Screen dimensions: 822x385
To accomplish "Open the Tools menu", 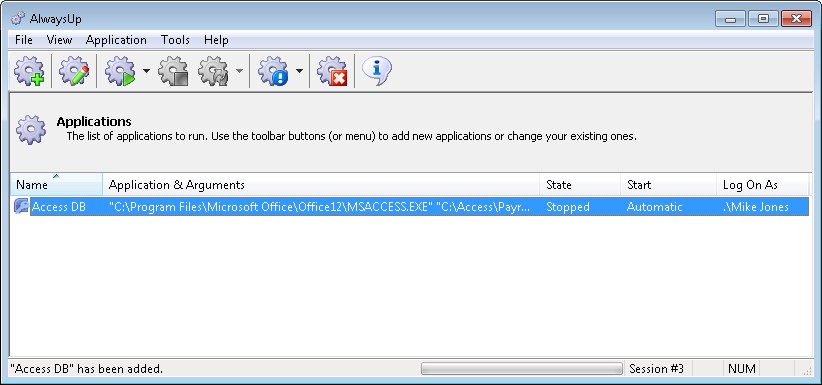I will tap(175, 40).
